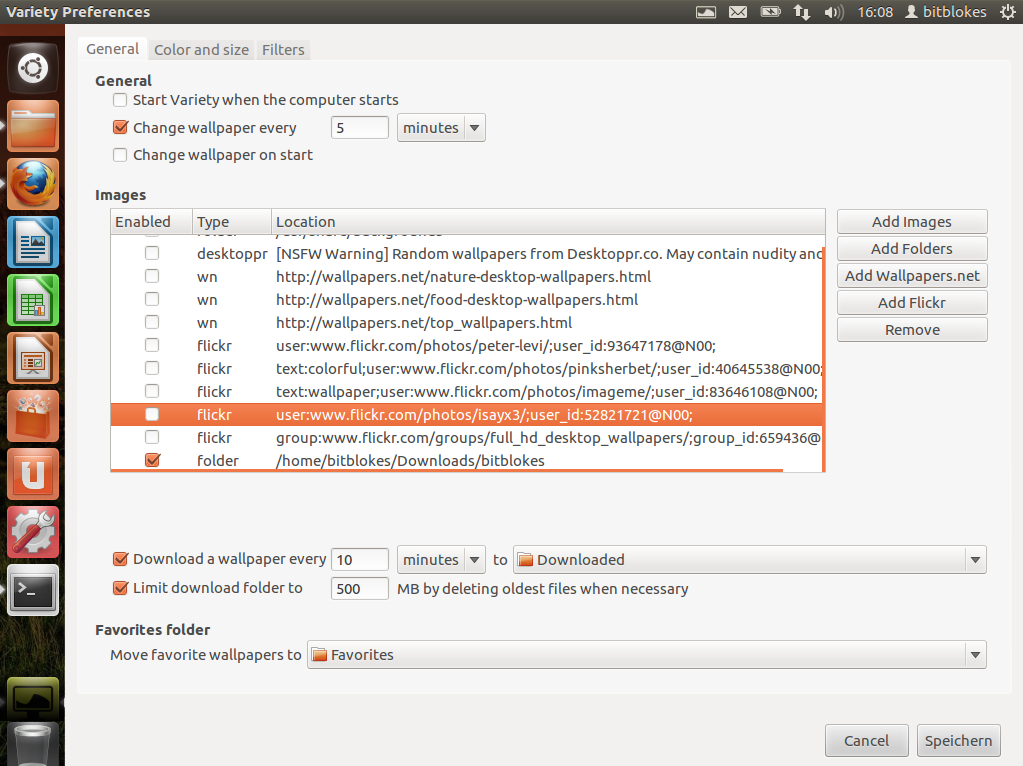Enable Start Variety when the computer starts
The image size is (1023, 766).
coord(120,100)
